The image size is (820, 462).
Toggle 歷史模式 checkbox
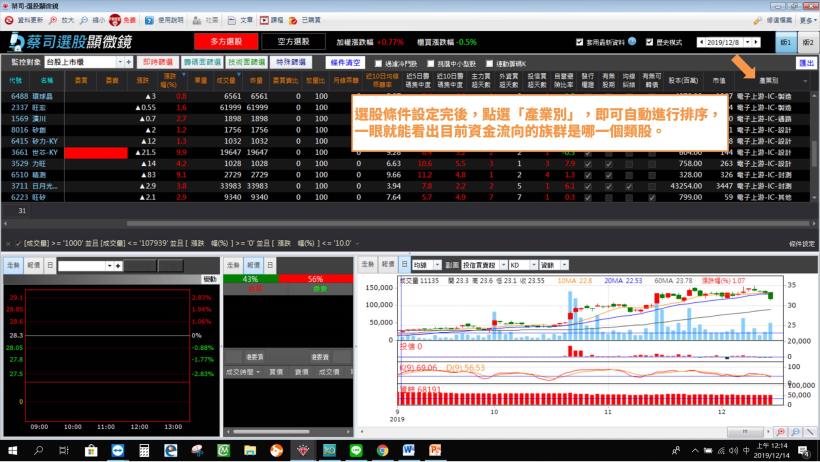click(x=650, y=42)
